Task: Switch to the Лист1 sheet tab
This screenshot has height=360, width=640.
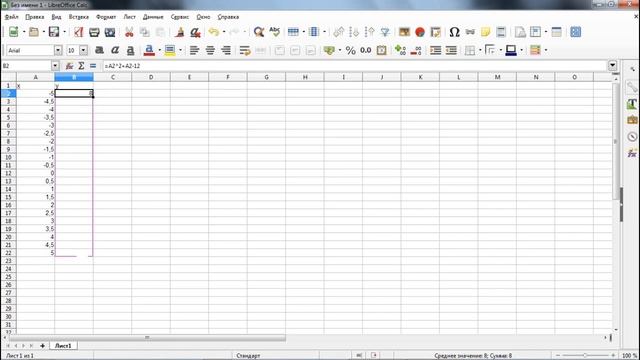Action: [x=63, y=346]
